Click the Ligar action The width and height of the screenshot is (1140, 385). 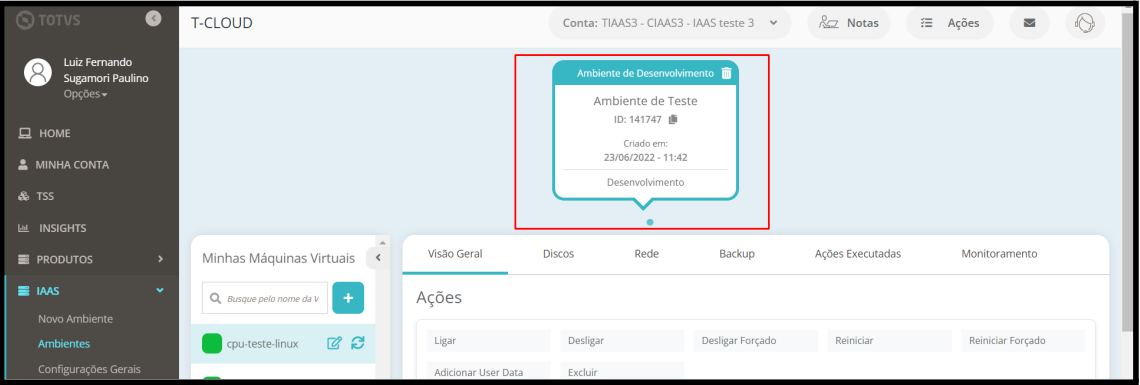coord(489,341)
